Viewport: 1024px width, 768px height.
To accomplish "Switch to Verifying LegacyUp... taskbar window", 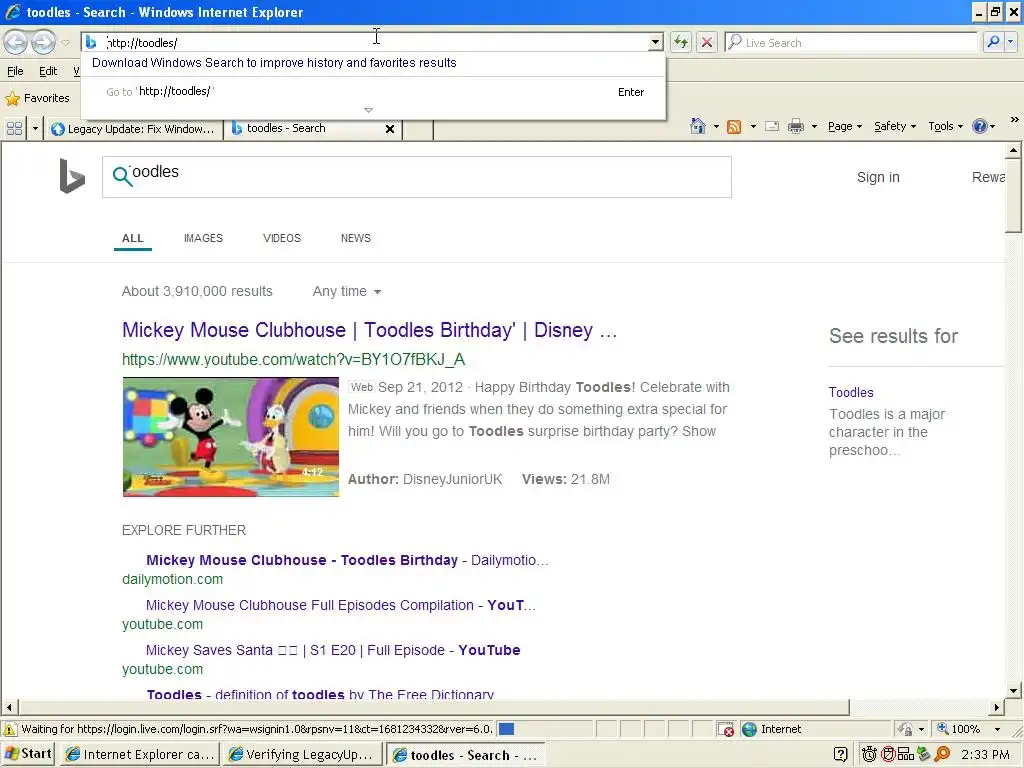I will 302,754.
